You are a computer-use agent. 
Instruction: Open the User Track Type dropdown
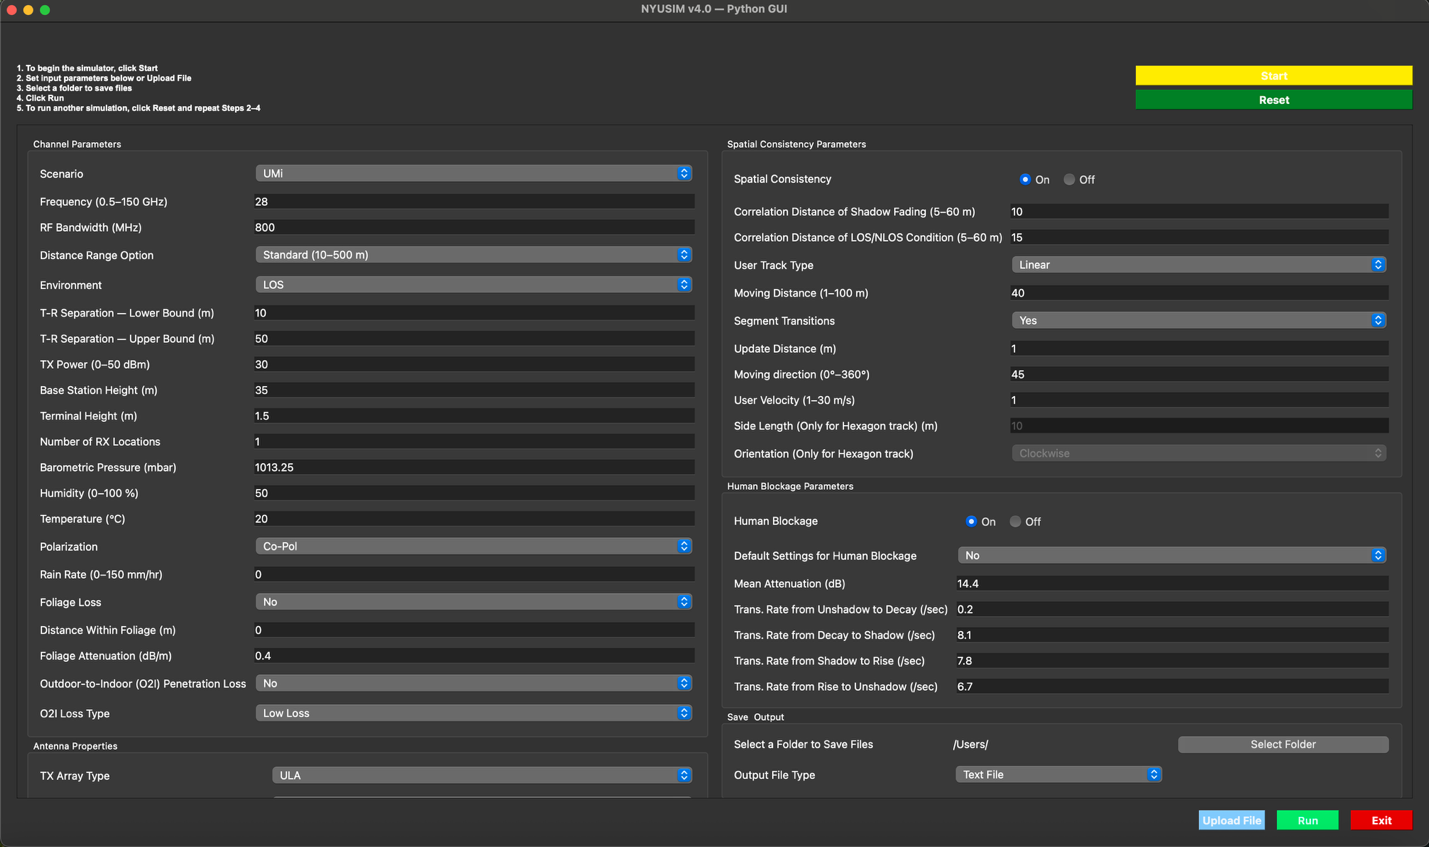tap(1198, 265)
